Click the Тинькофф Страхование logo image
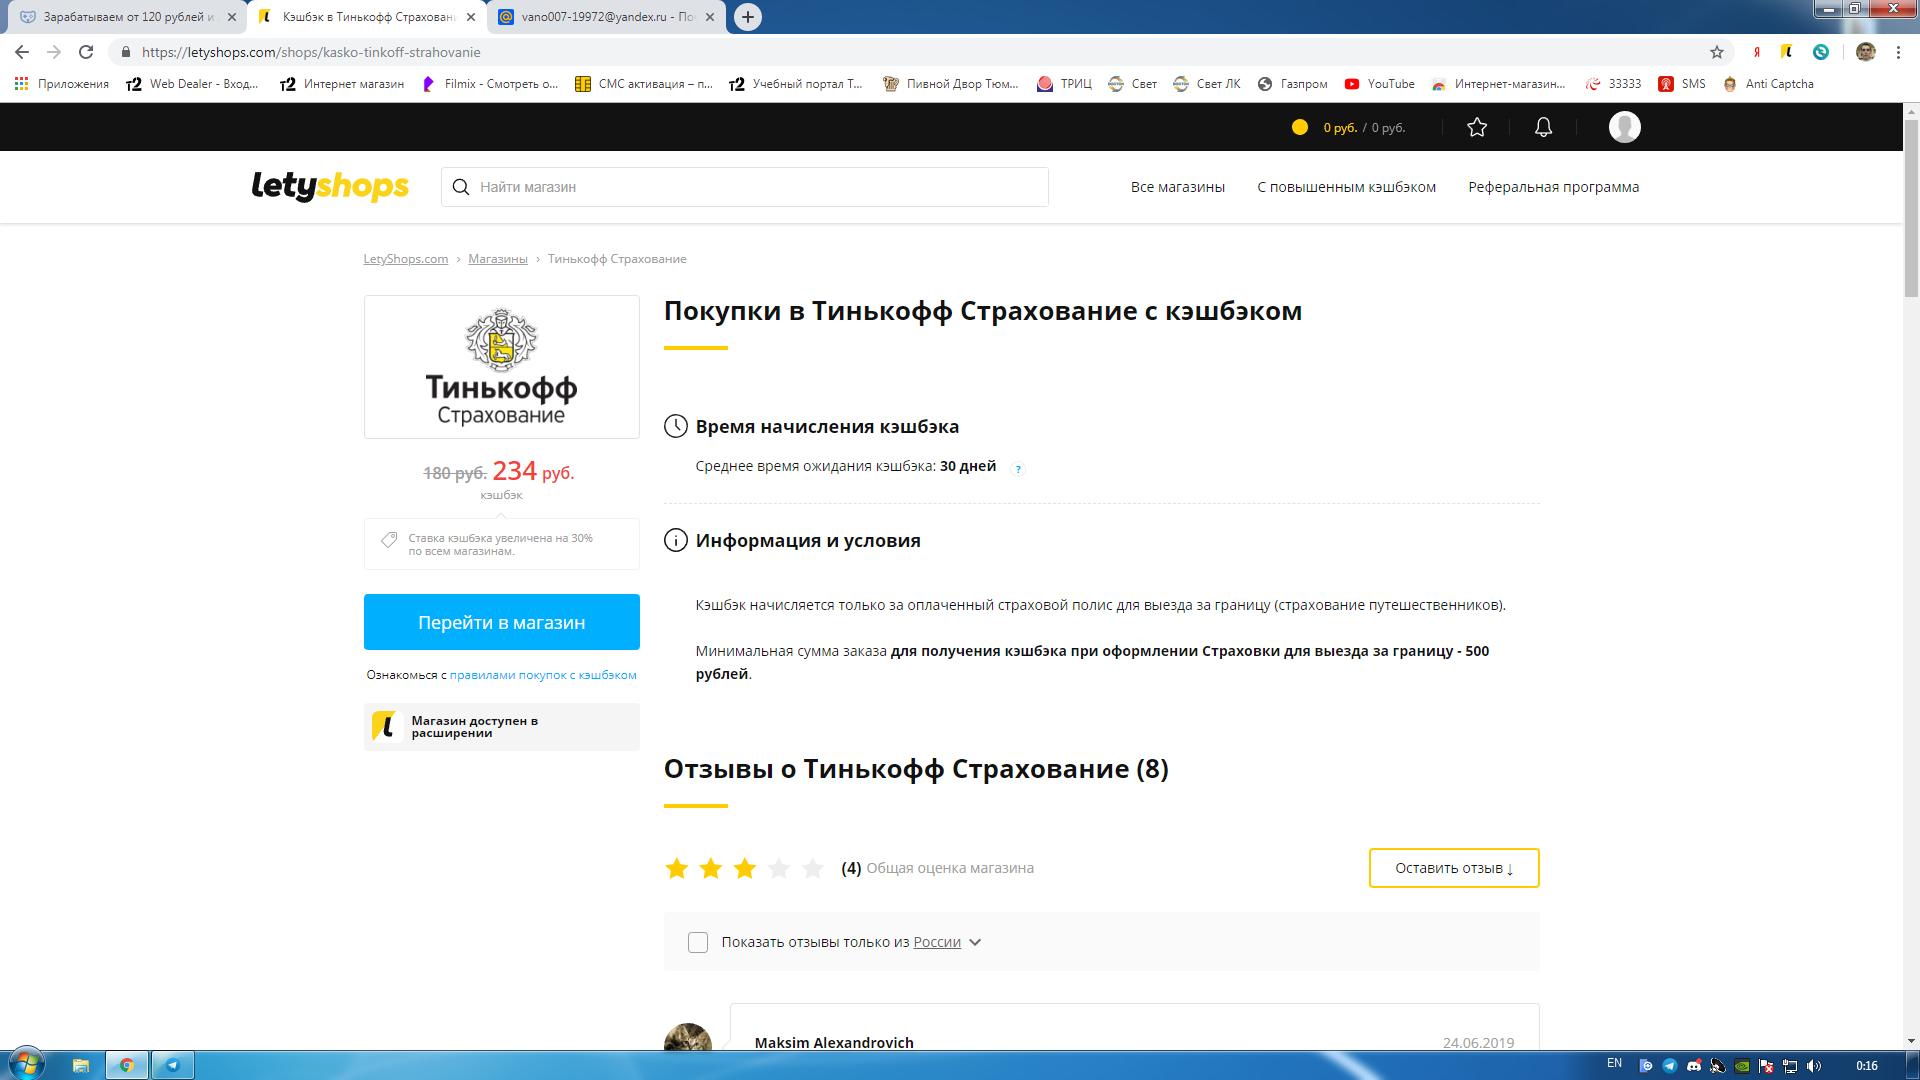 pos(501,367)
